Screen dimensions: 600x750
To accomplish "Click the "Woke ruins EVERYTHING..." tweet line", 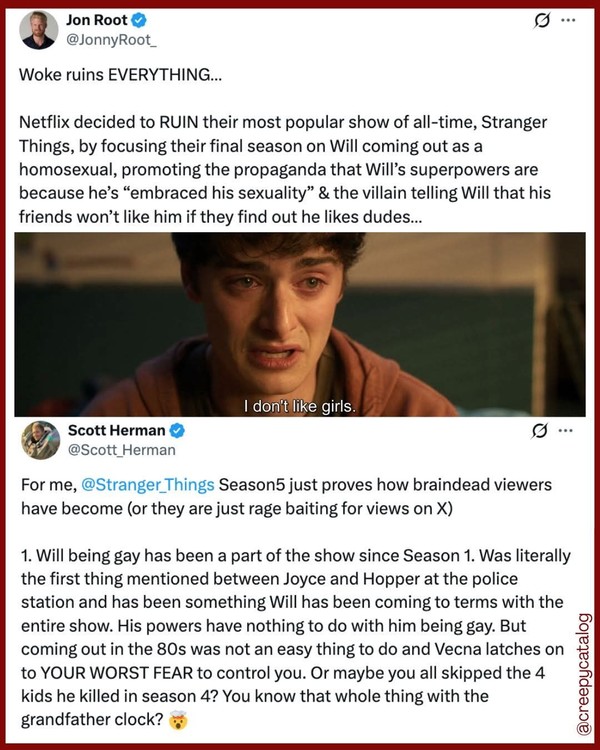I will 121,75.
